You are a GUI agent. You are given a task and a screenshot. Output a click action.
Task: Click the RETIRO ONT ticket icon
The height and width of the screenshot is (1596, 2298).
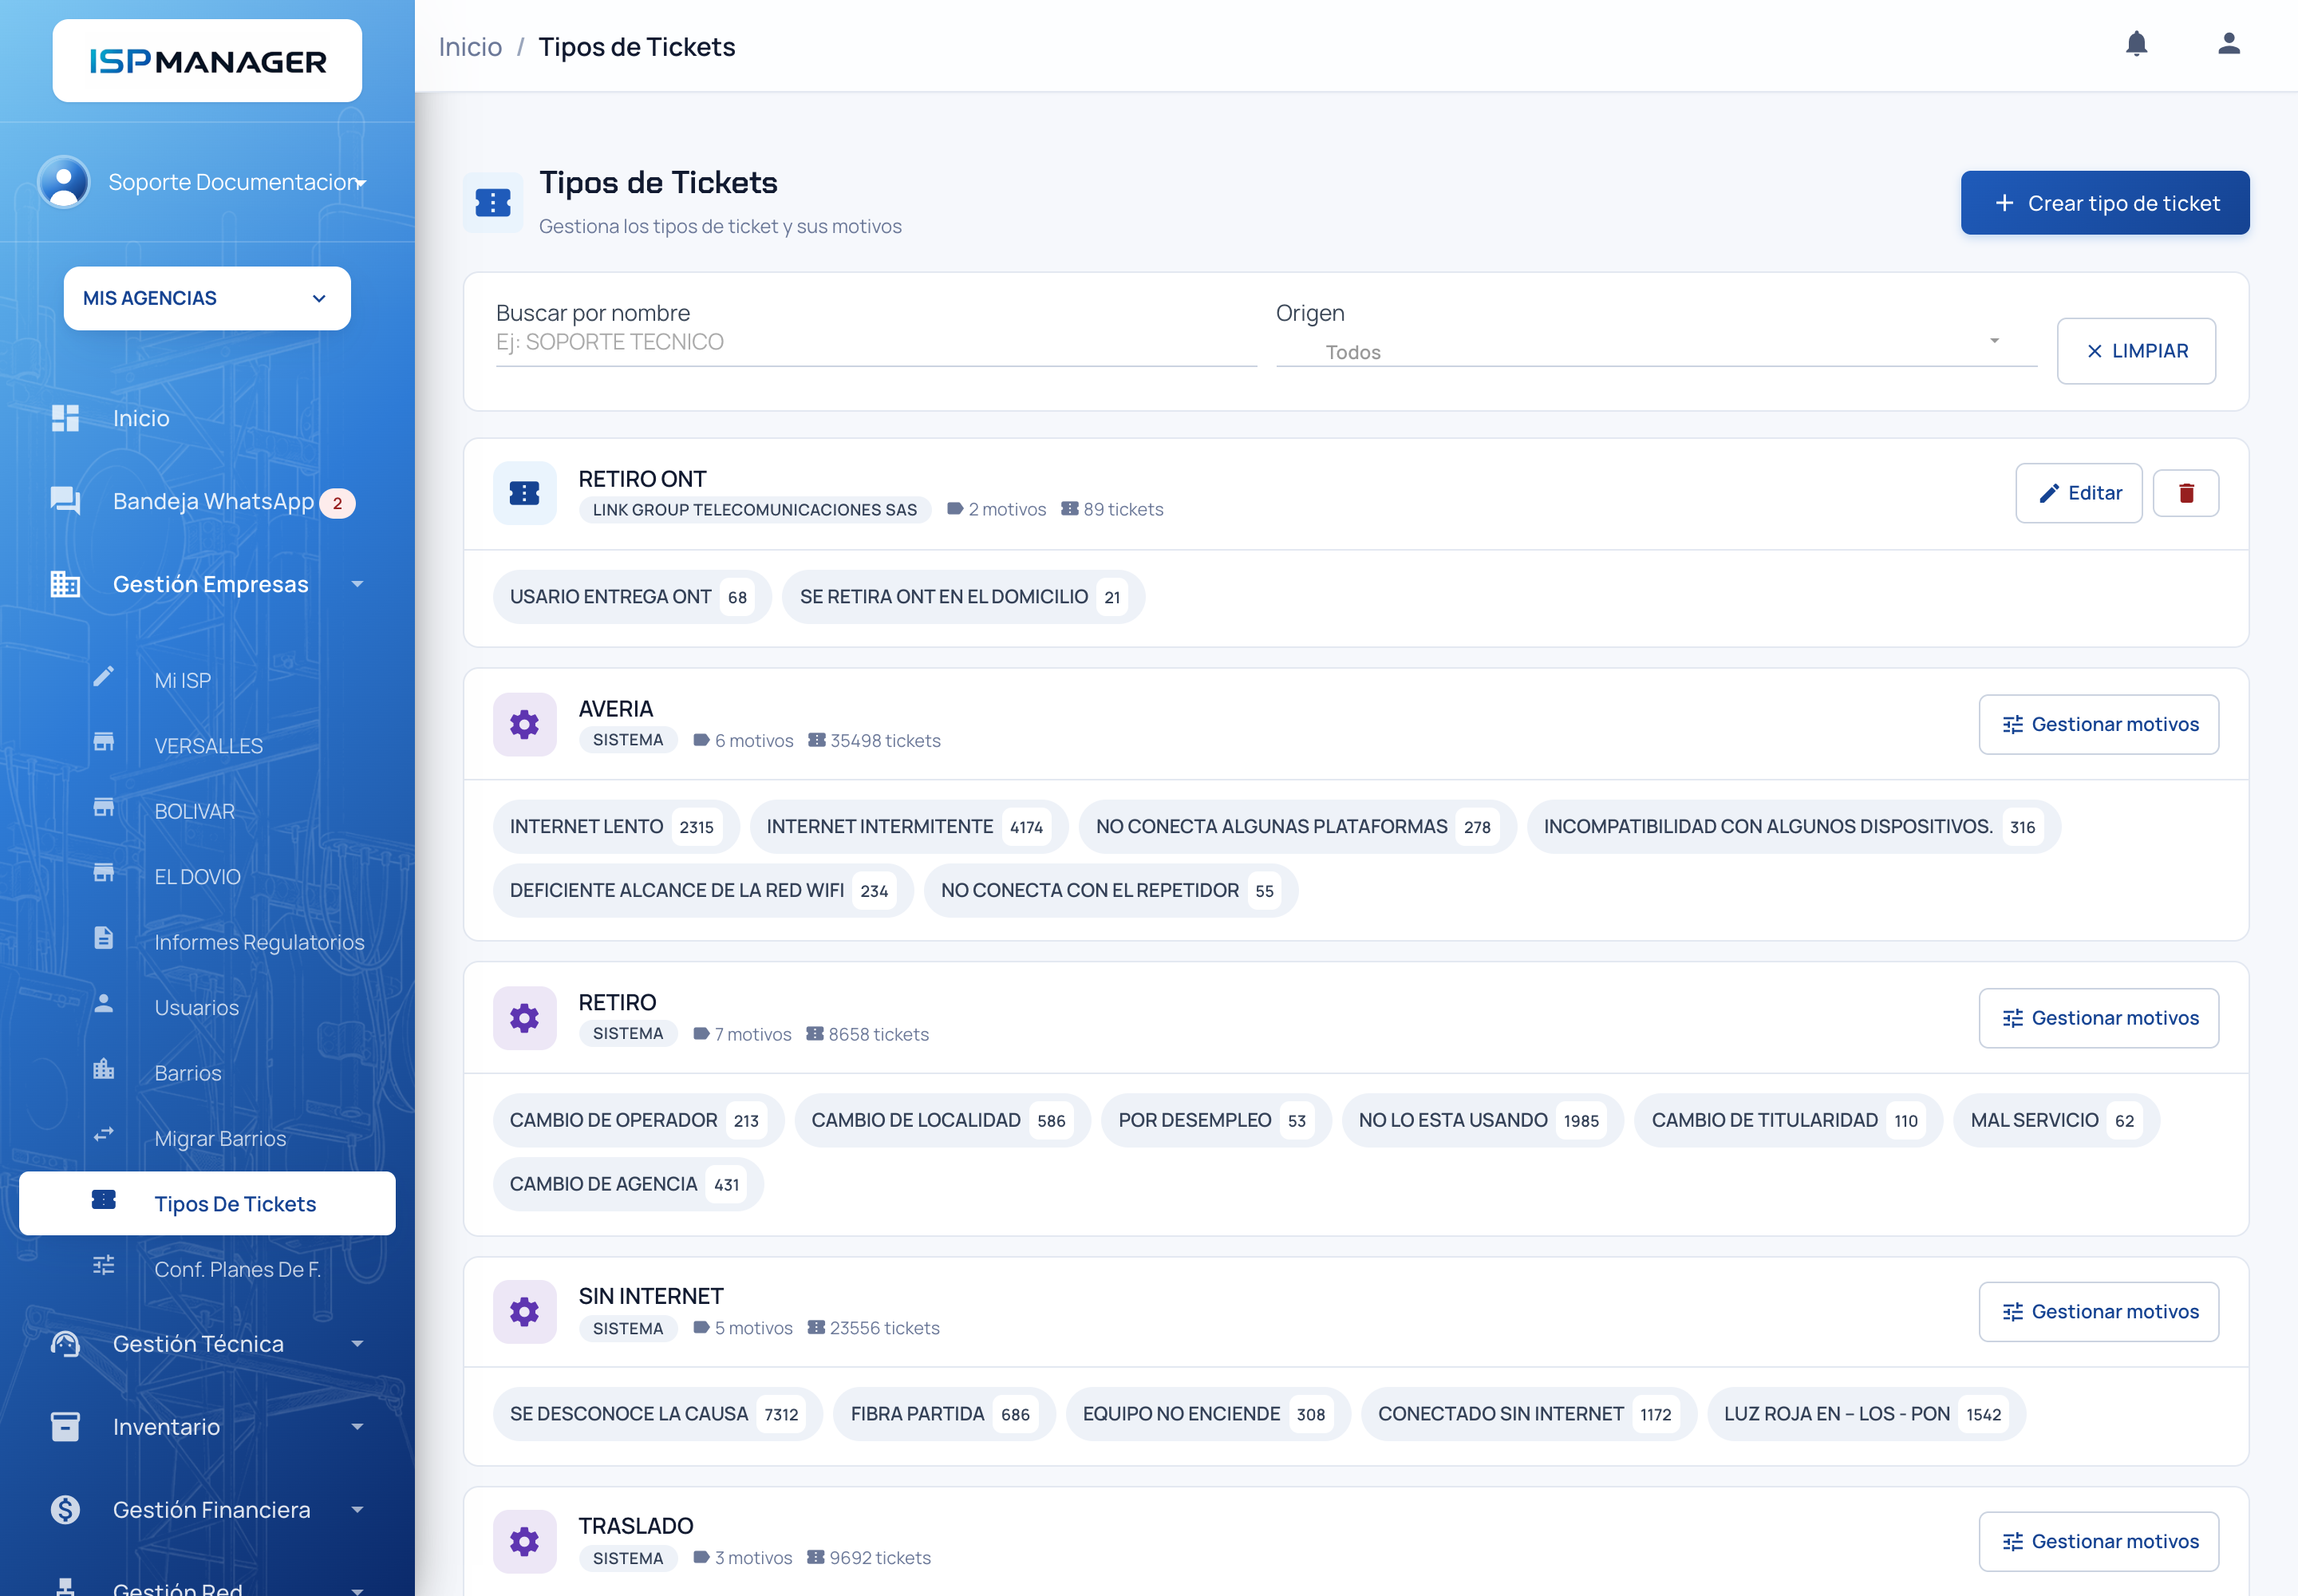pos(524,493)
